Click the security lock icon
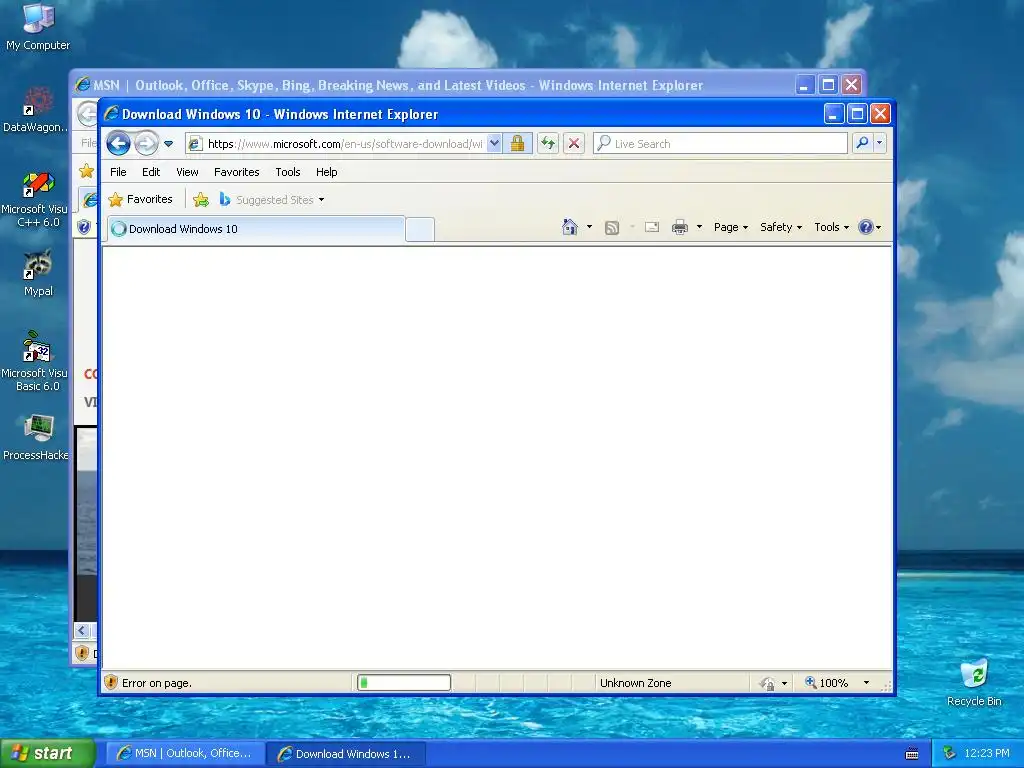 coord(517,143)
